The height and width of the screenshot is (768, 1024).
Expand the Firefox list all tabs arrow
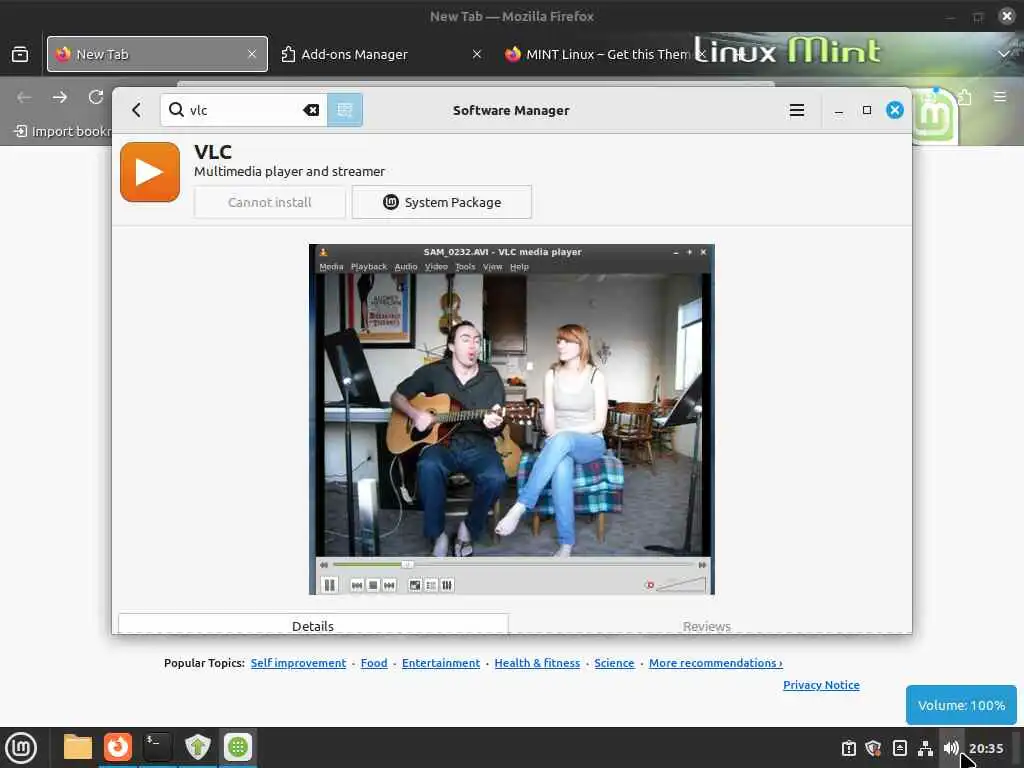[1003, 54]
